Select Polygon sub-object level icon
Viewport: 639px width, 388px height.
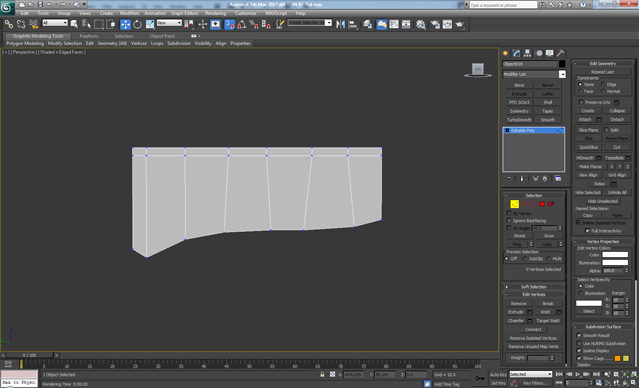pos(542,204)
